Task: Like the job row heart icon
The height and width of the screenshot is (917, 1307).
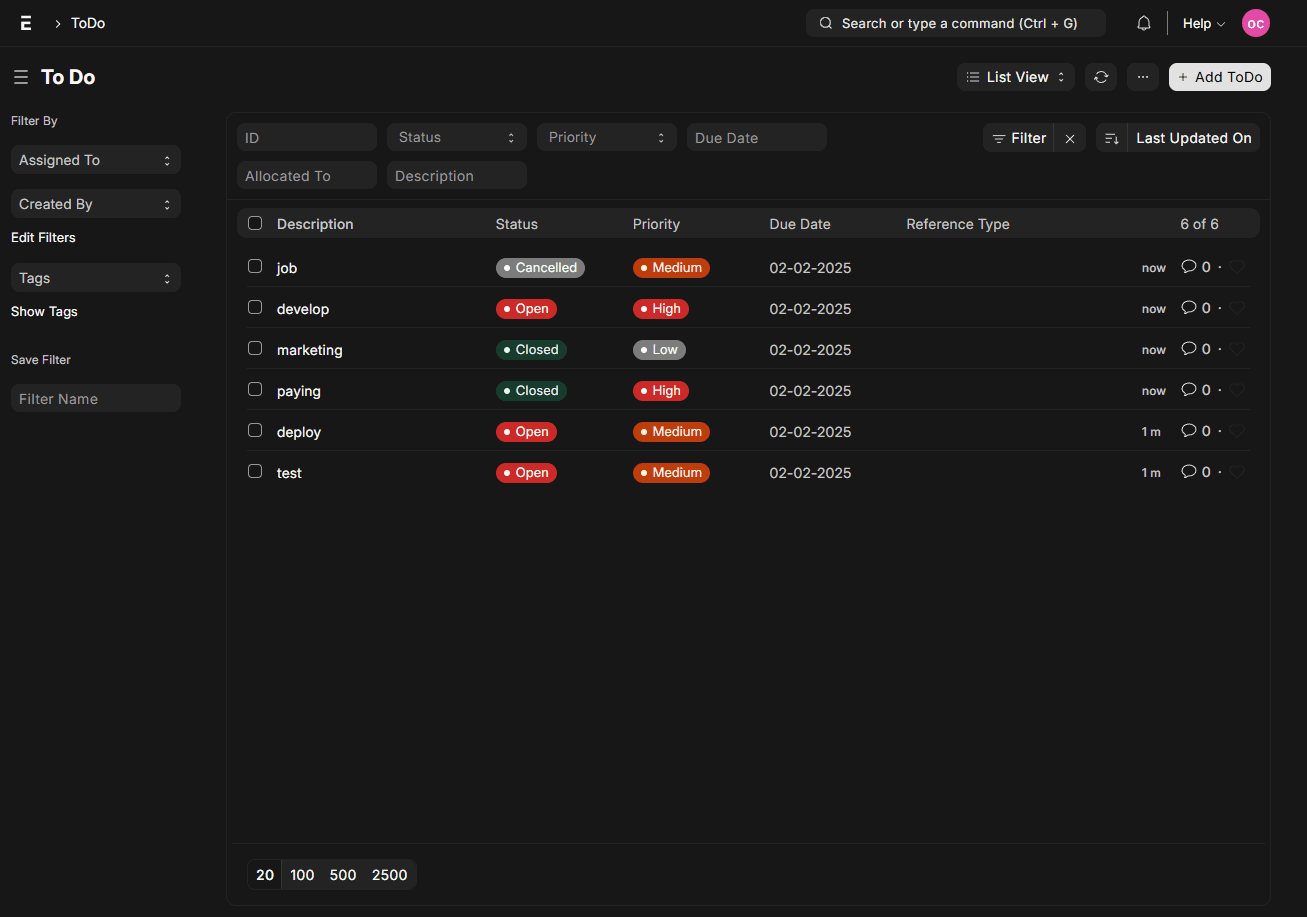Action: coord(1237,267)
